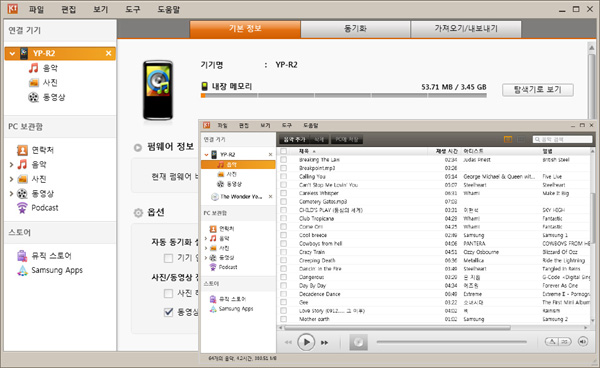
Task: Expand 사진 in main window PC library
Action: click(11, 179)
